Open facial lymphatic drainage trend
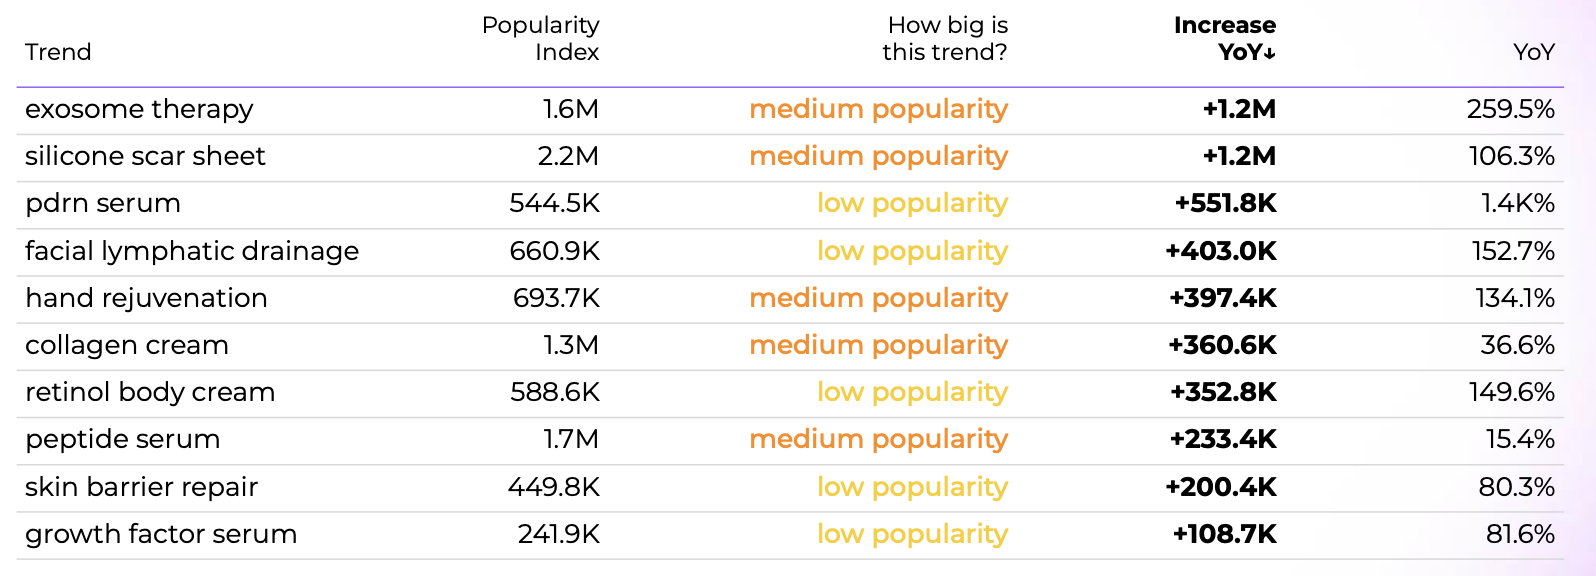Screen dimensions: 1596x576 click(192, 251)
